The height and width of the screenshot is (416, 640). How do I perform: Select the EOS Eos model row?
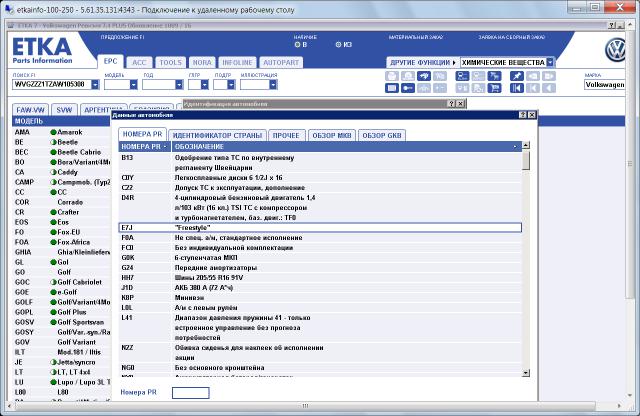[62, 222]
